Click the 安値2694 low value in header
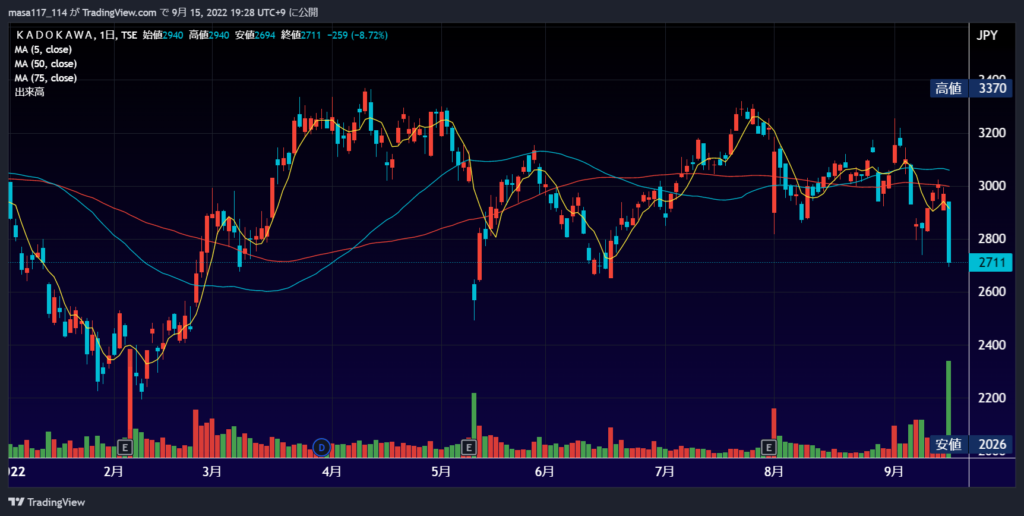The image size is (1024, 516). click(x=256, y=35)
